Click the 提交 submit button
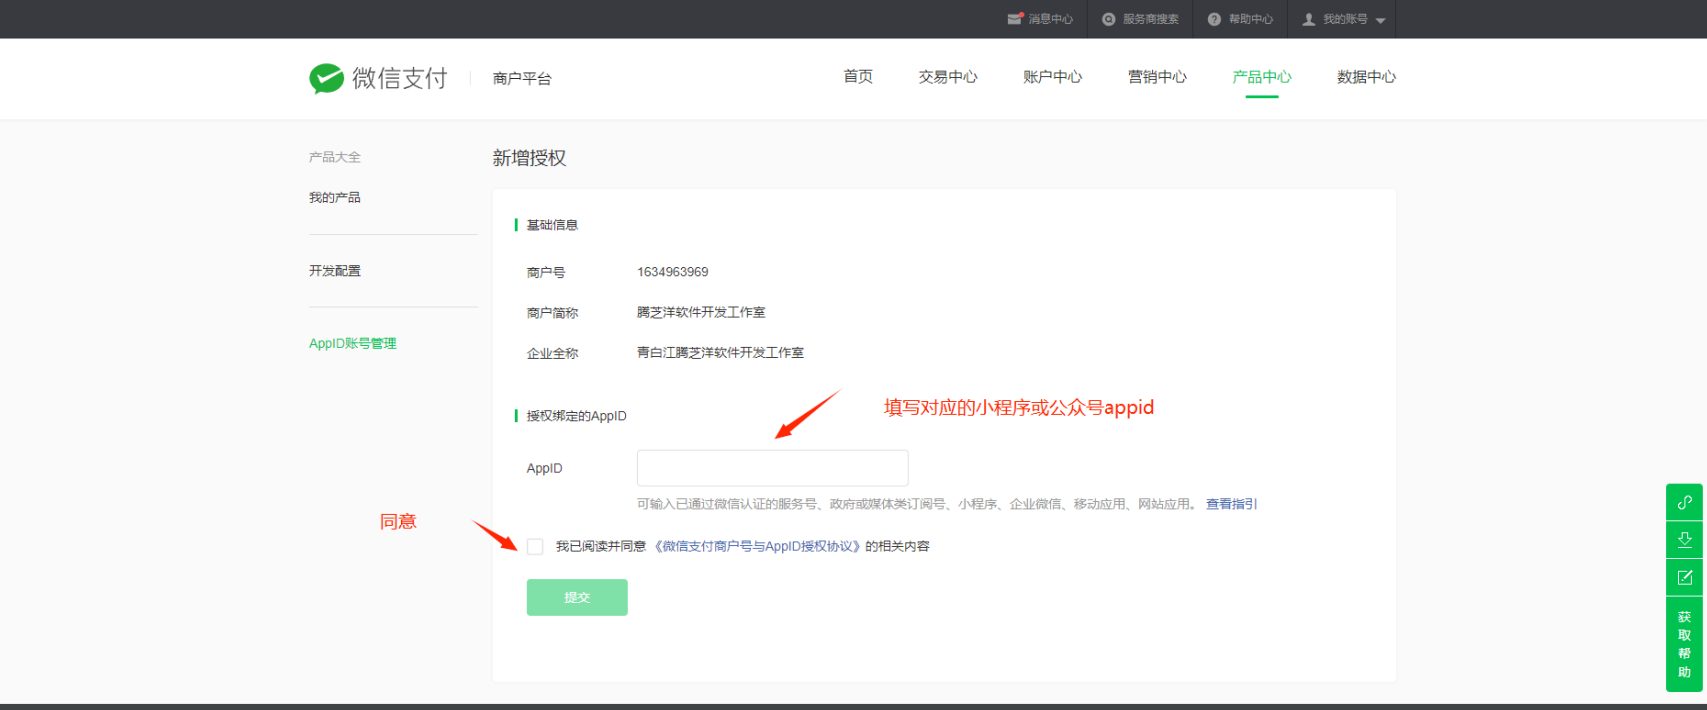Screen dimensions: 1707x710 click(x=577, y=597)
